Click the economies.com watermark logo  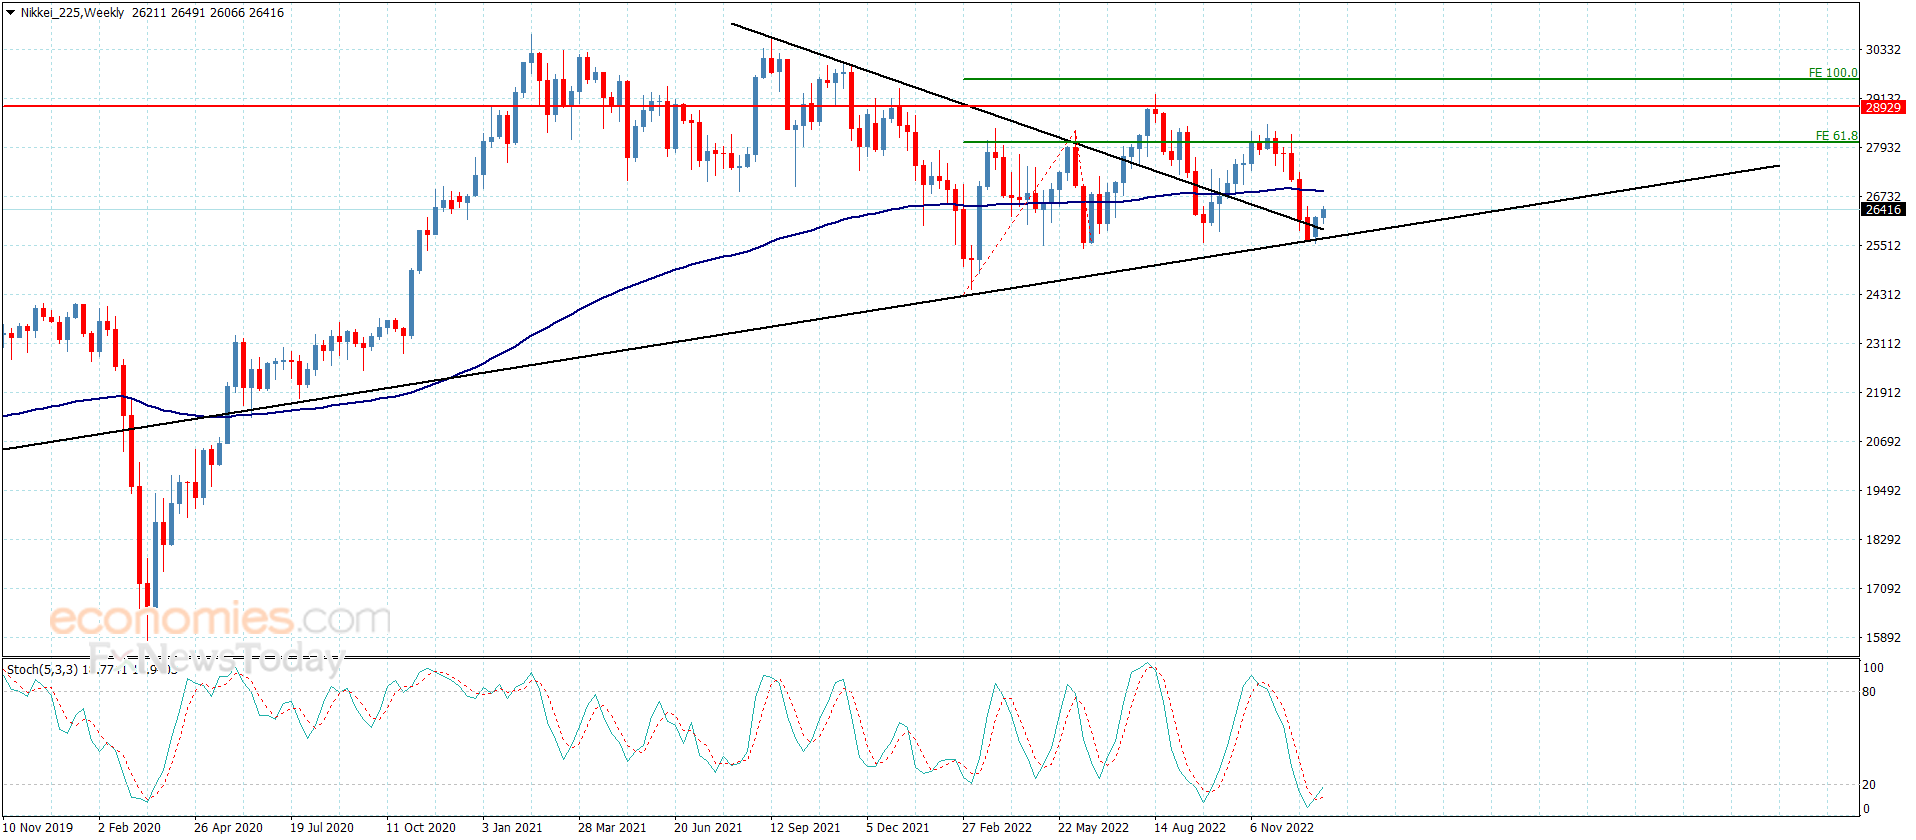[220, 620]
